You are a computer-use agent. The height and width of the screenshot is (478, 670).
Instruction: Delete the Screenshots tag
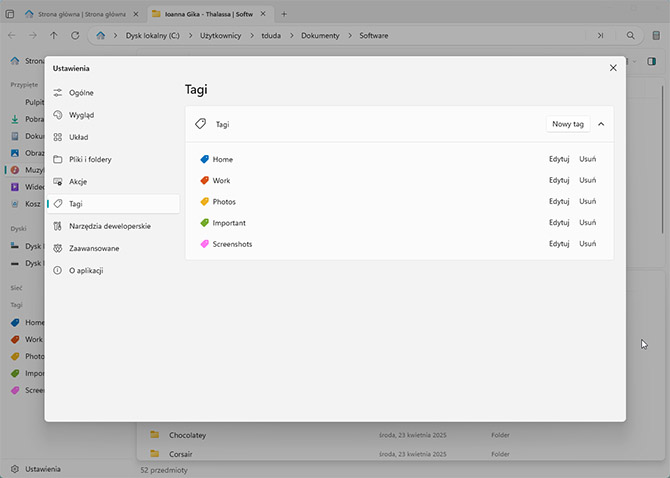tap(587, 244)
